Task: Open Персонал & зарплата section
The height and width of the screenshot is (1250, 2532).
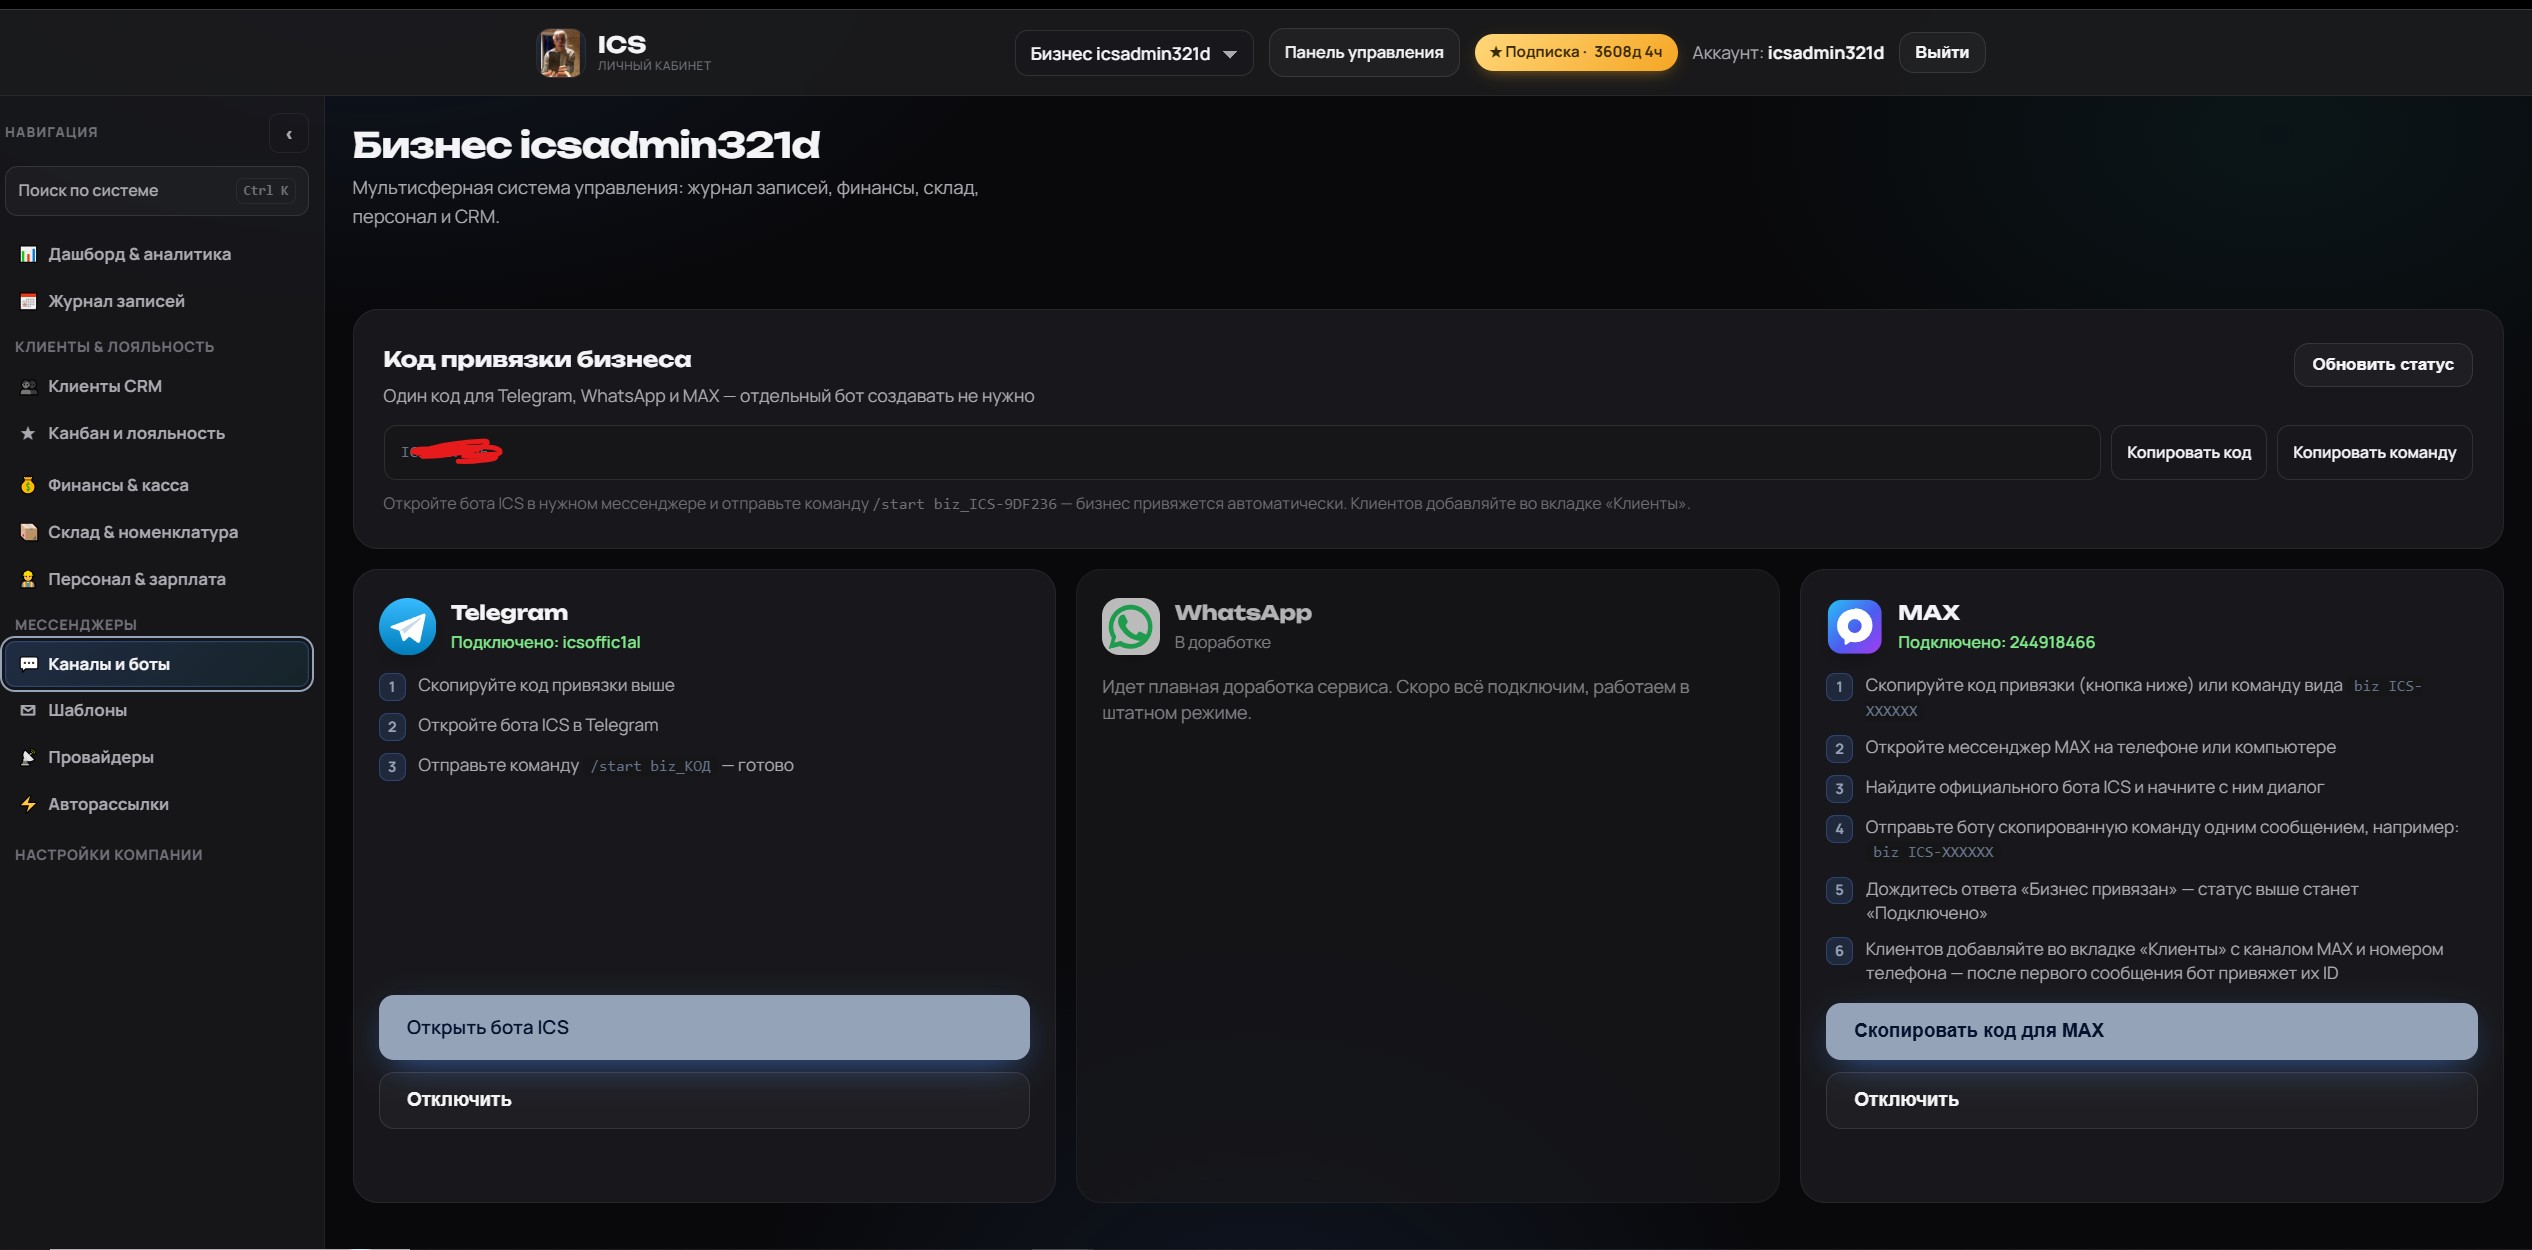Action: (x=157, y=579)
